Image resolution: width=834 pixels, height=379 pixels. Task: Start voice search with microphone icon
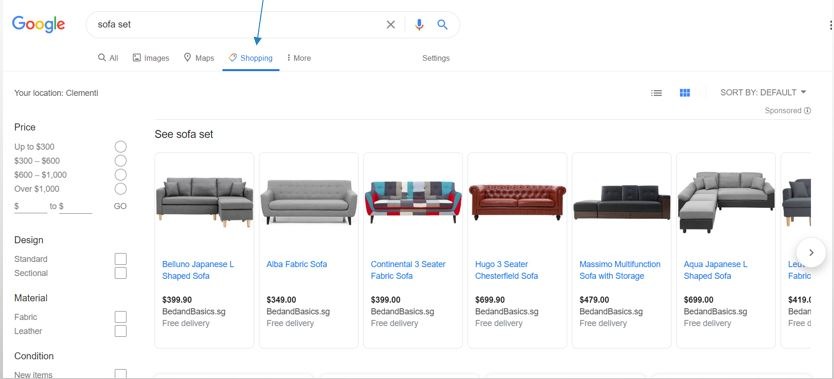point(419,24)
